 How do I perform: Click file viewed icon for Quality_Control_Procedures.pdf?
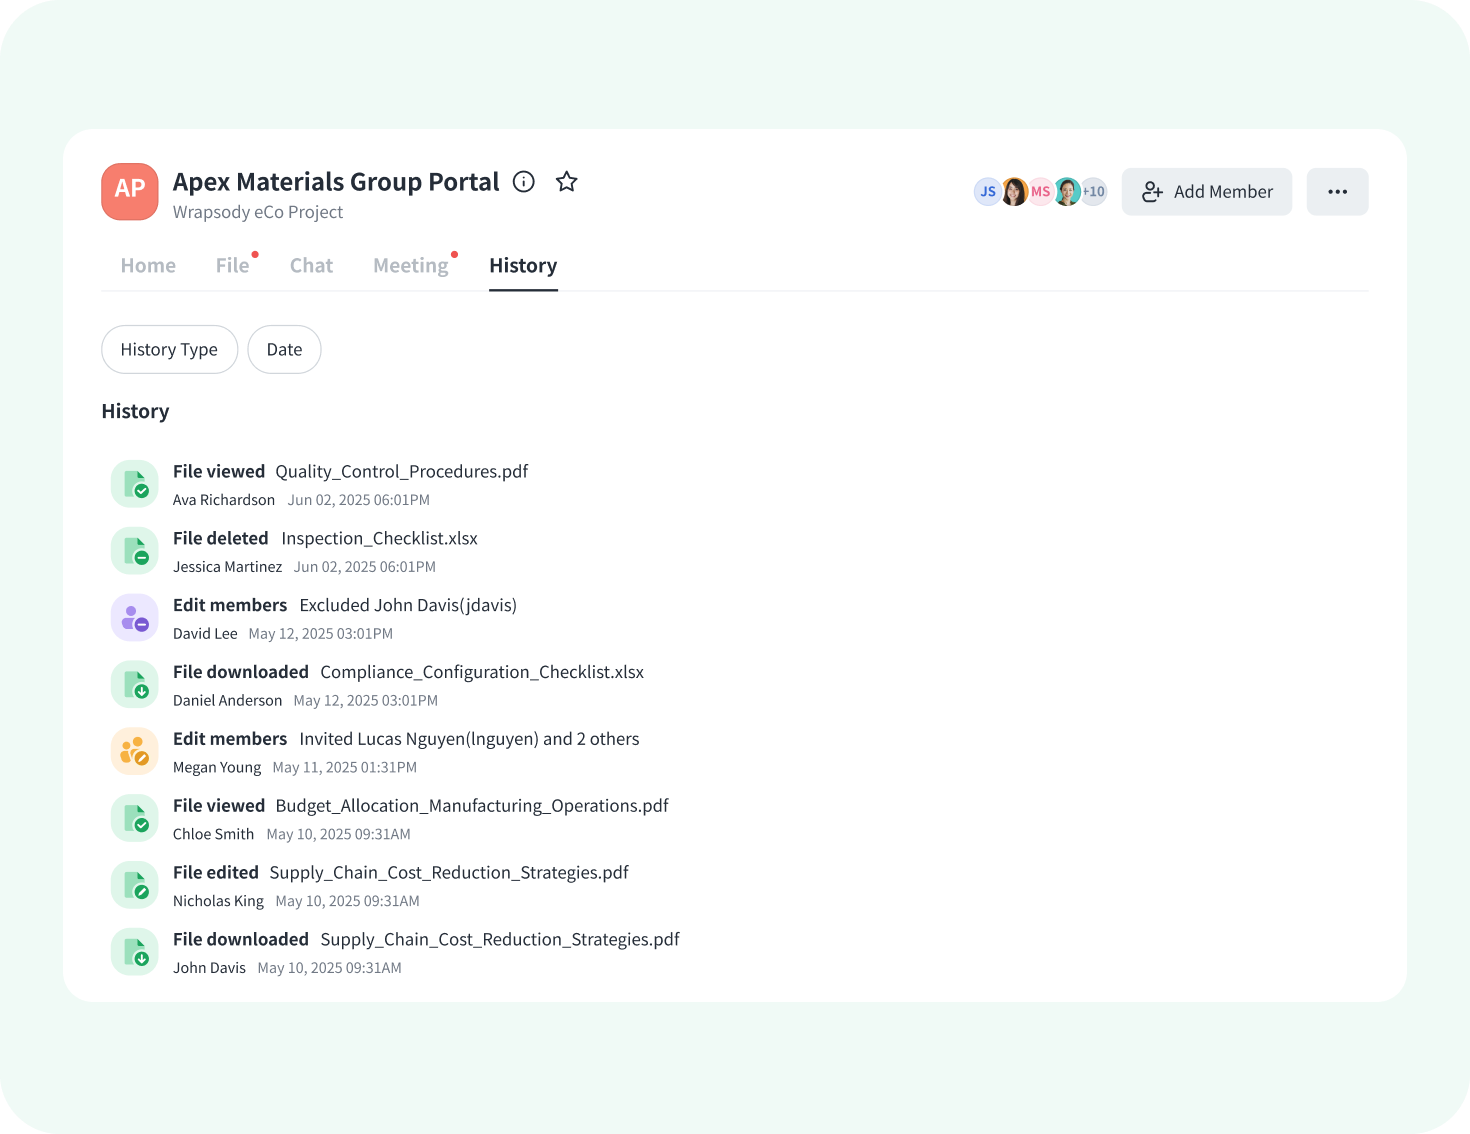pyautogui.click(x=135, y=484)
